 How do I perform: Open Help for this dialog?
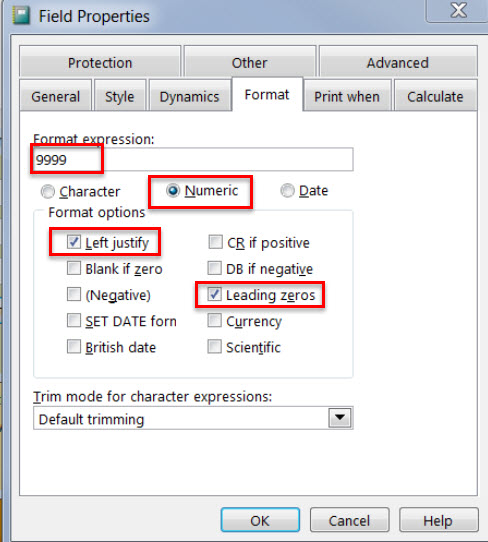[x=438, y=520]
